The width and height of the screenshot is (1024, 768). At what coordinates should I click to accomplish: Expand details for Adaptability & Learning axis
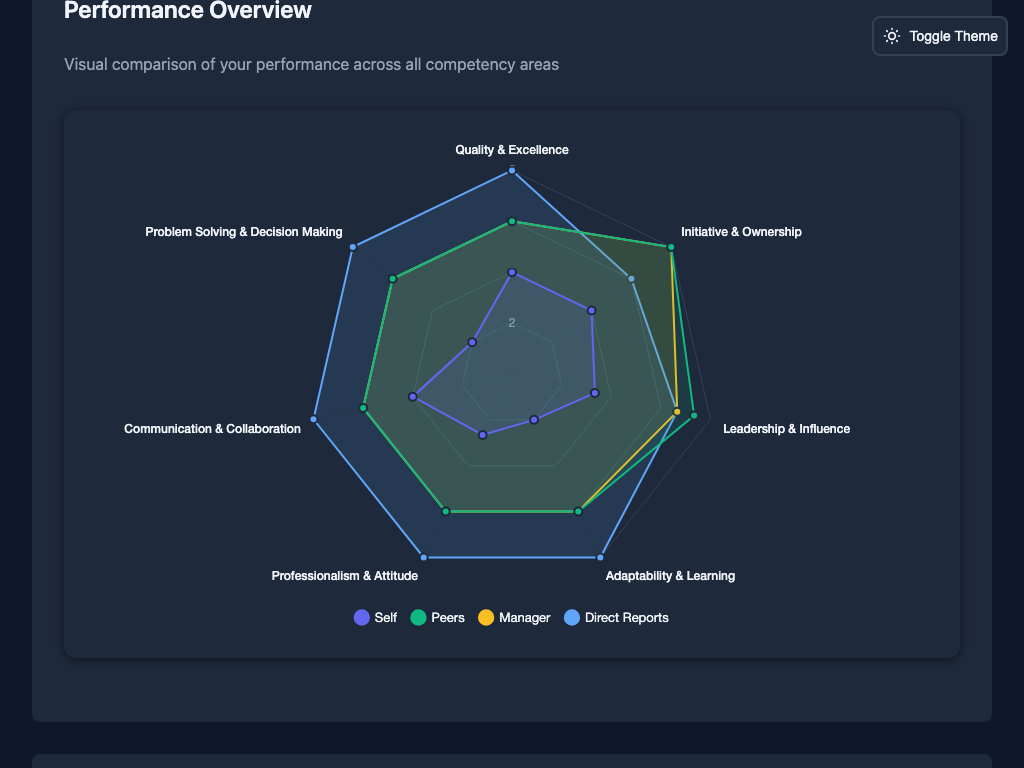670,576
